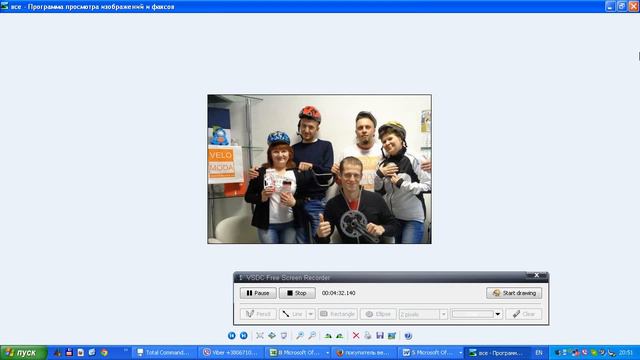The image size is (640, 360).
Task: Switch to Viber taskbar window
Action: (231, 353)
